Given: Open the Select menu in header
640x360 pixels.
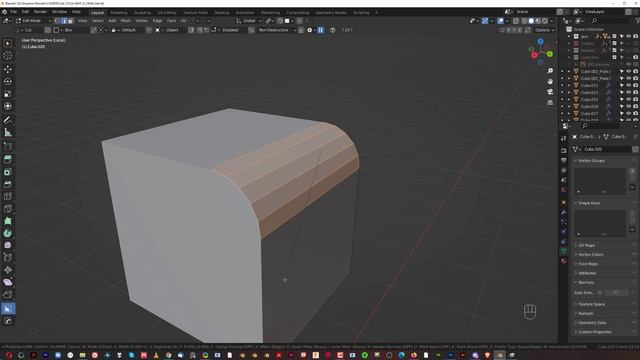Looking at the screenshot, I should point(98,21).
